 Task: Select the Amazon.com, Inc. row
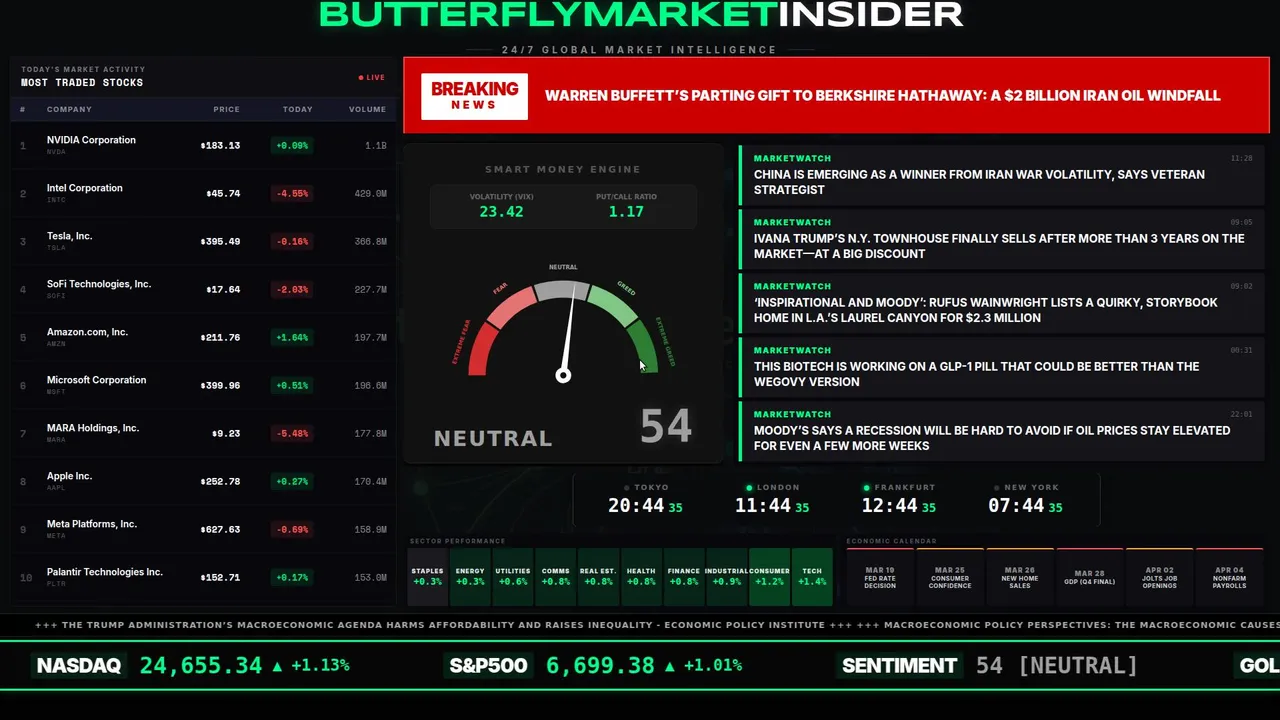203,337
